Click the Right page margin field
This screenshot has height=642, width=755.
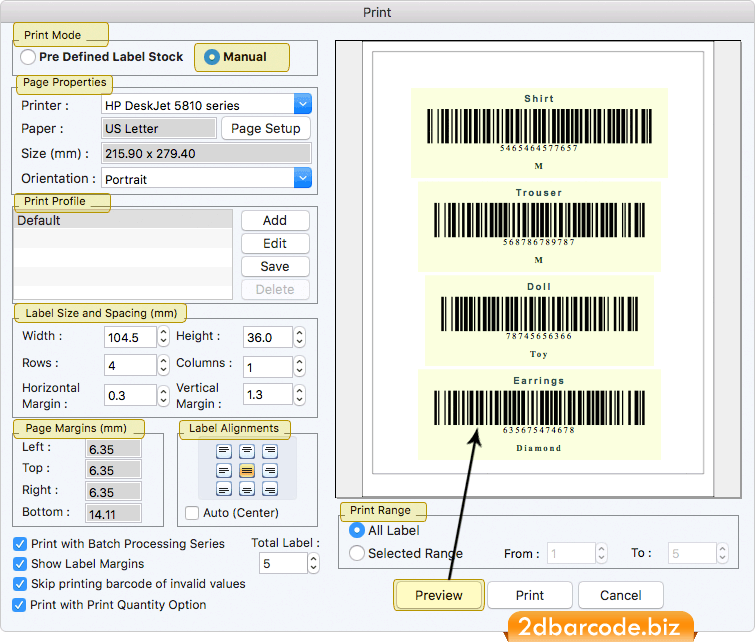pyautogui.click(x=114, y=492)
